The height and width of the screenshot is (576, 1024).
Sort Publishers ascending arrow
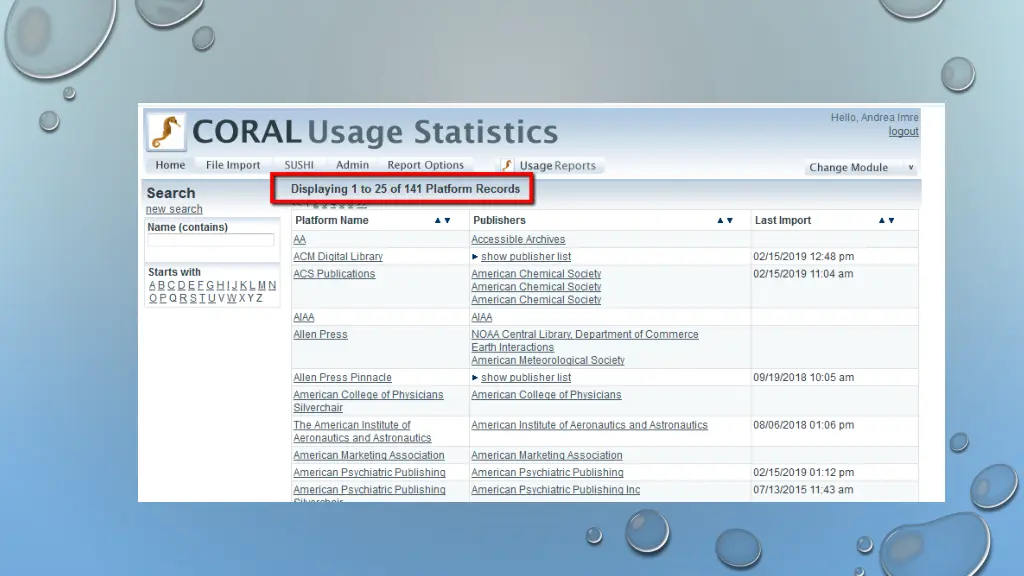[x=720, y=221]
